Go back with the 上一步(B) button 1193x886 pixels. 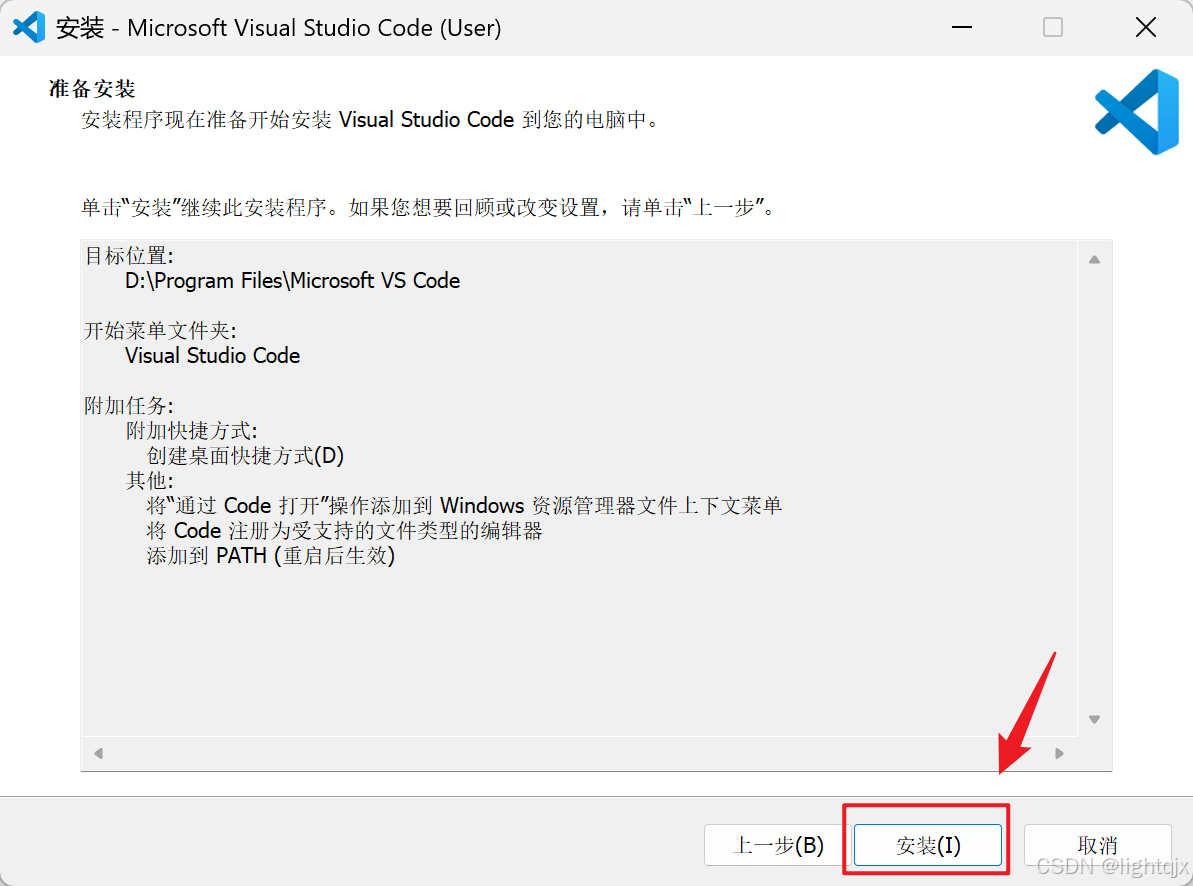point(778,845)
